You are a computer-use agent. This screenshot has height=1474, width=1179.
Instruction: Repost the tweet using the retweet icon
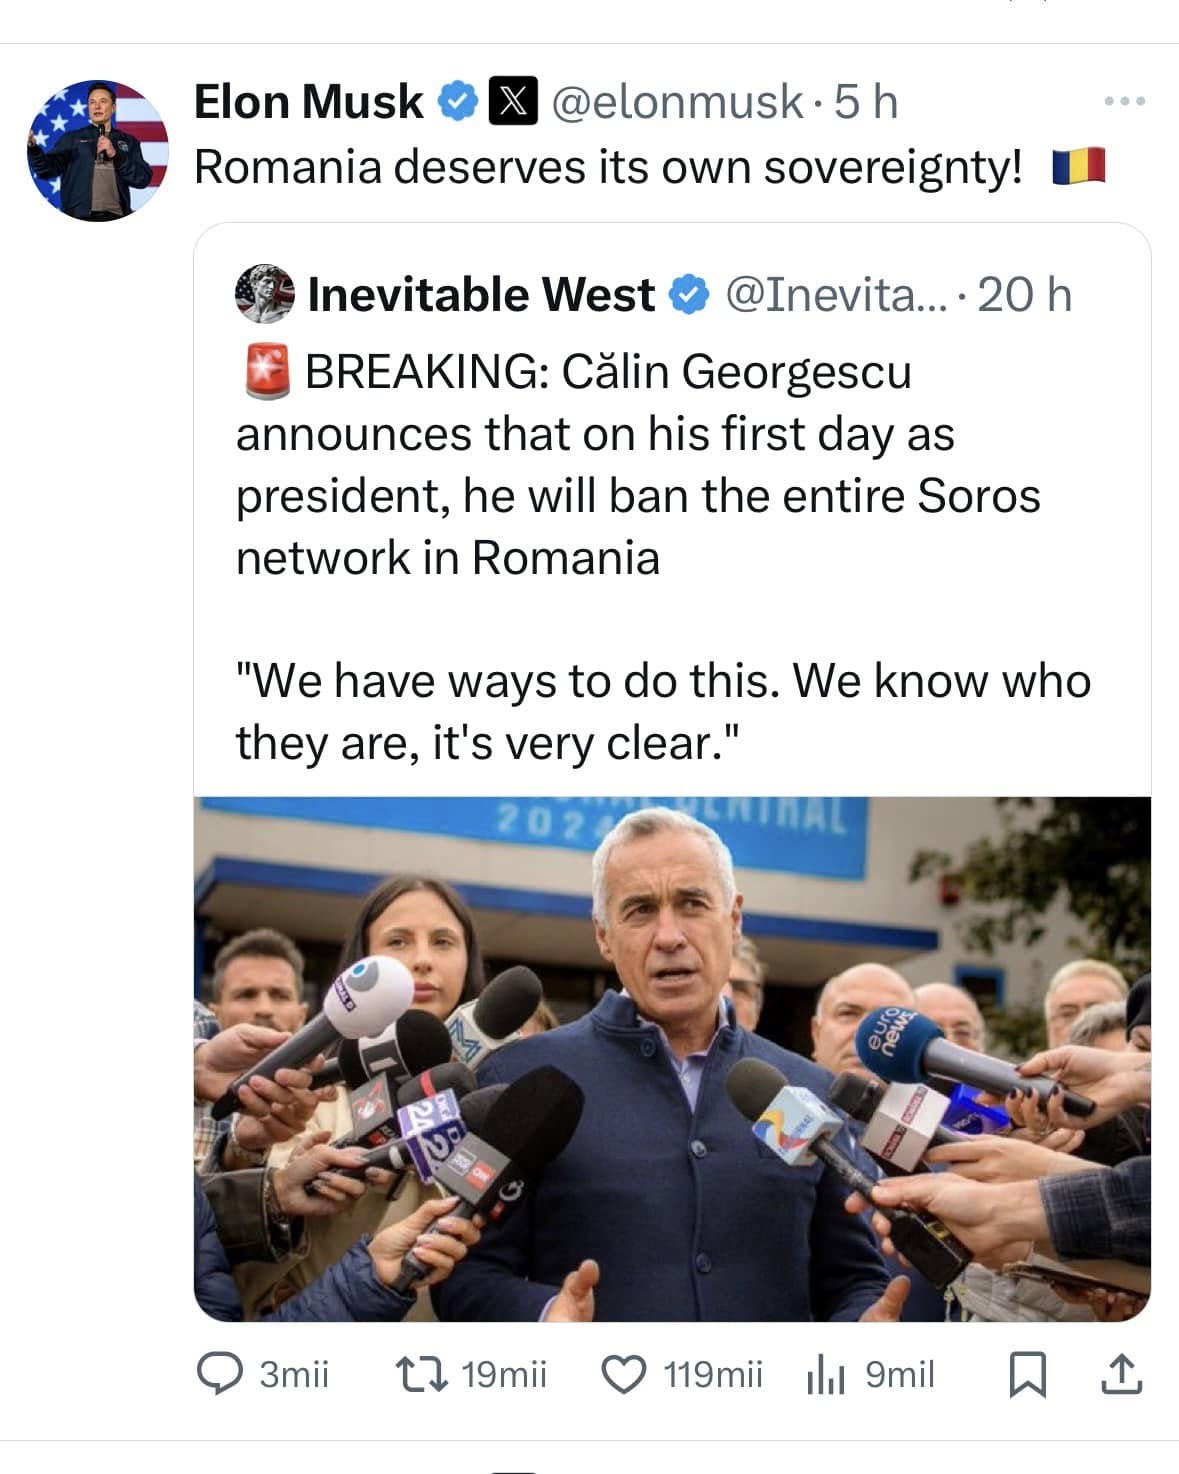coord(422,1374)
